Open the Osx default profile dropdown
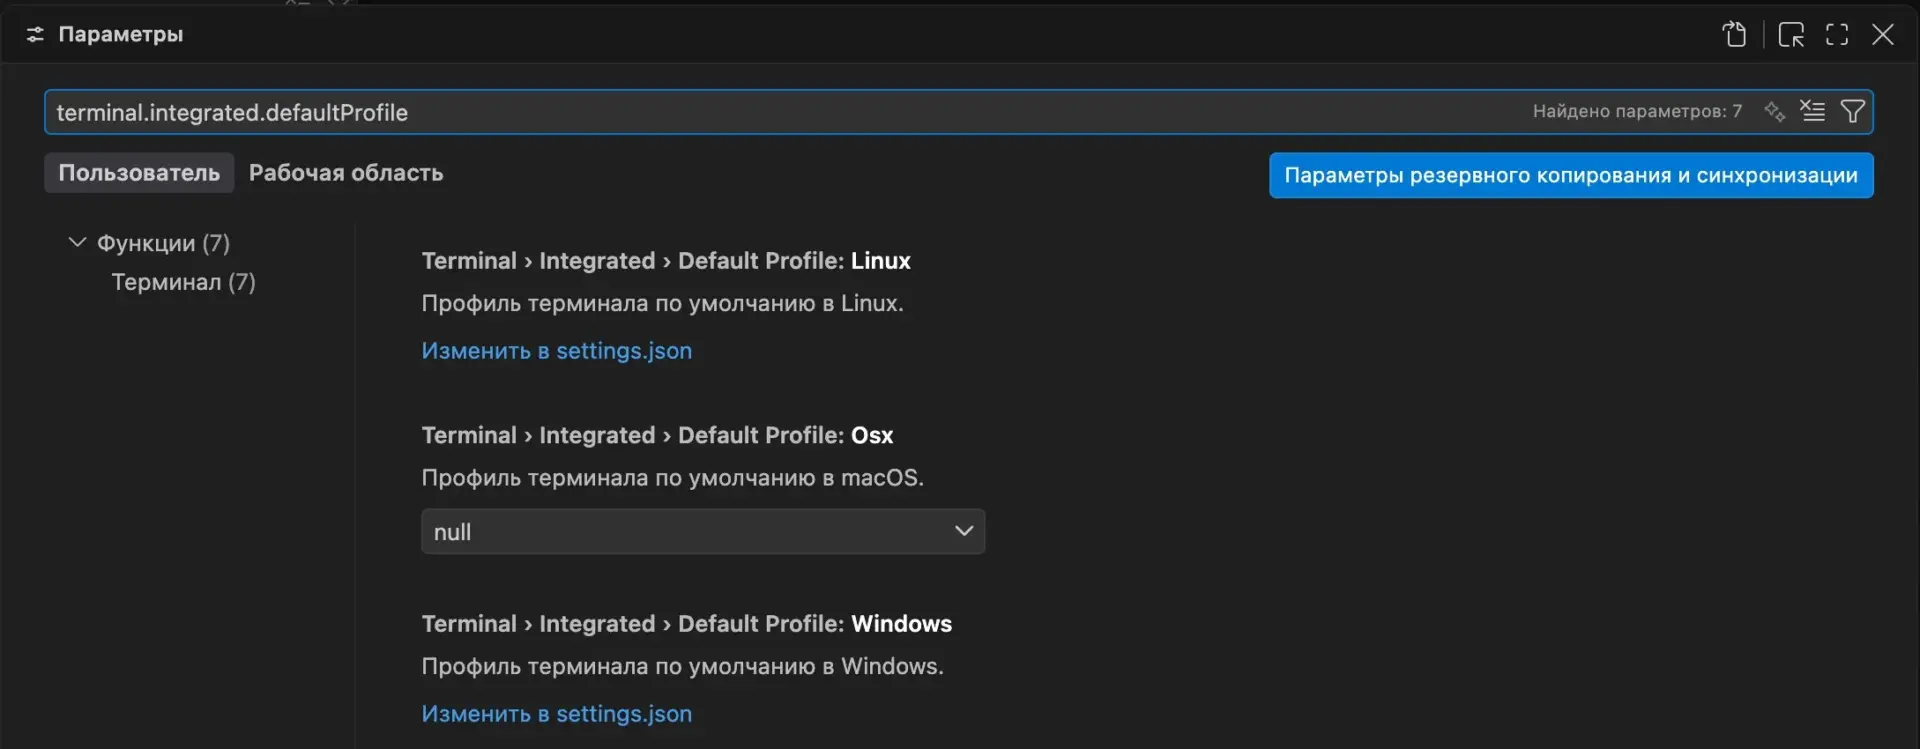This screenshot has width=1920, height=749. pyautogui.click(x=703, y=531)
